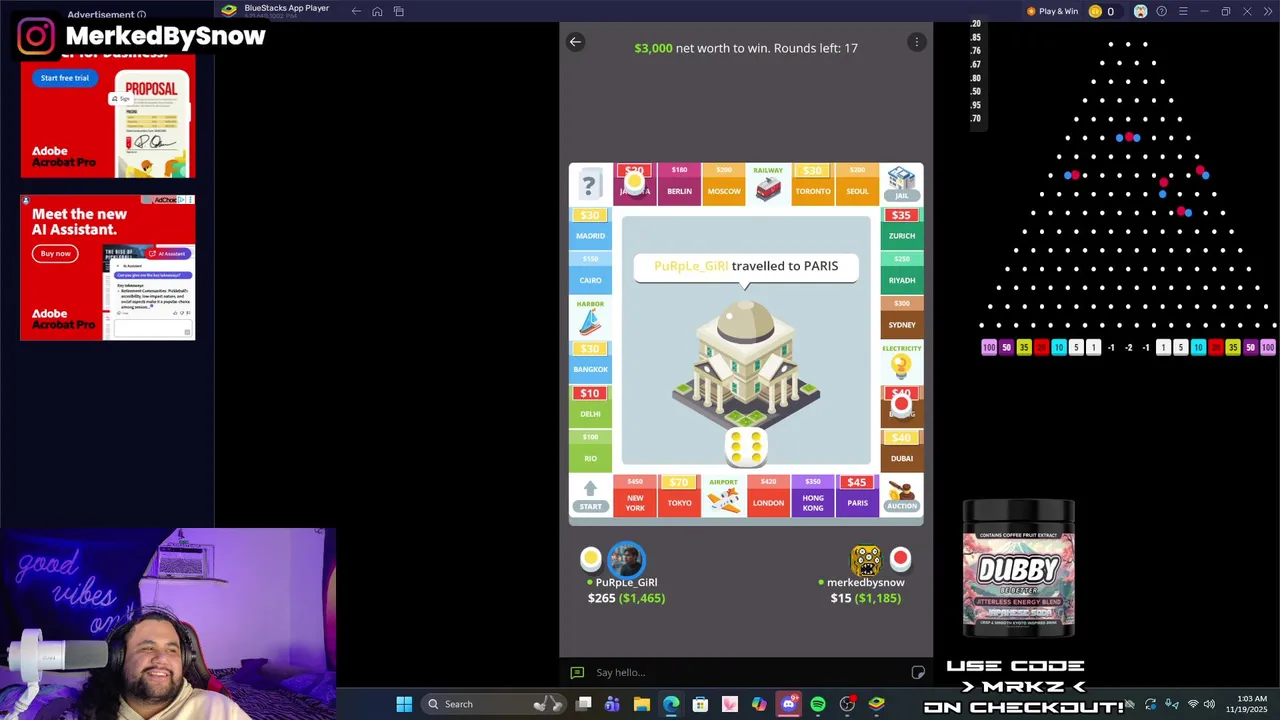
Task: Select the Paris property tile
Action: (857, 495)
